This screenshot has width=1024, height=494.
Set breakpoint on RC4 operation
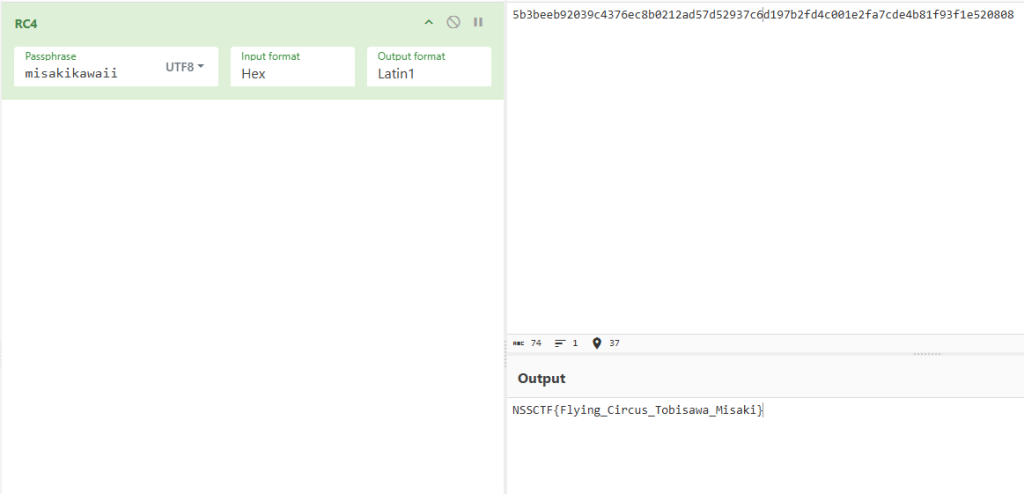[x=478, y=22]
